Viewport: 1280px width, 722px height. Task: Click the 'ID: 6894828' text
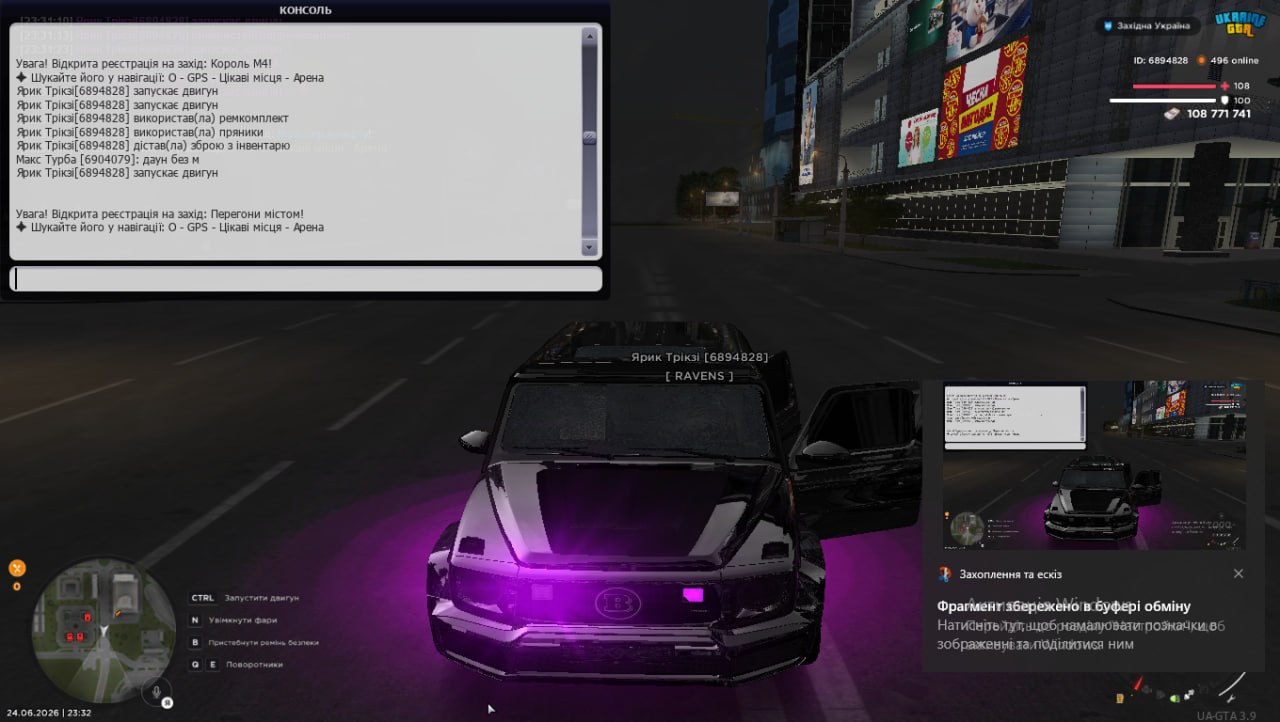tap(1160, 60)
